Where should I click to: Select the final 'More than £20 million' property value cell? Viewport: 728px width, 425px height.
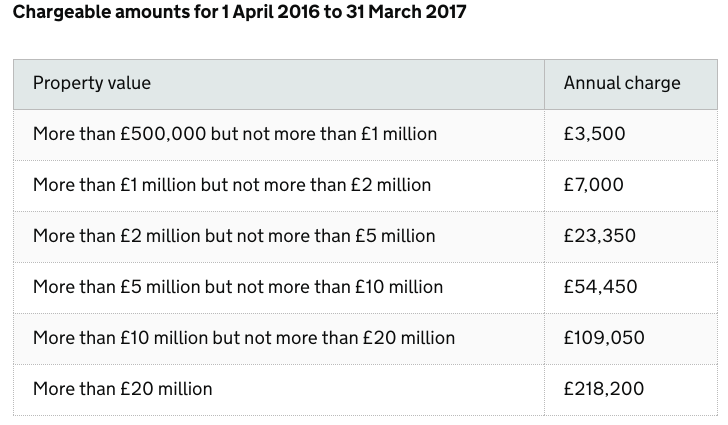123,389
